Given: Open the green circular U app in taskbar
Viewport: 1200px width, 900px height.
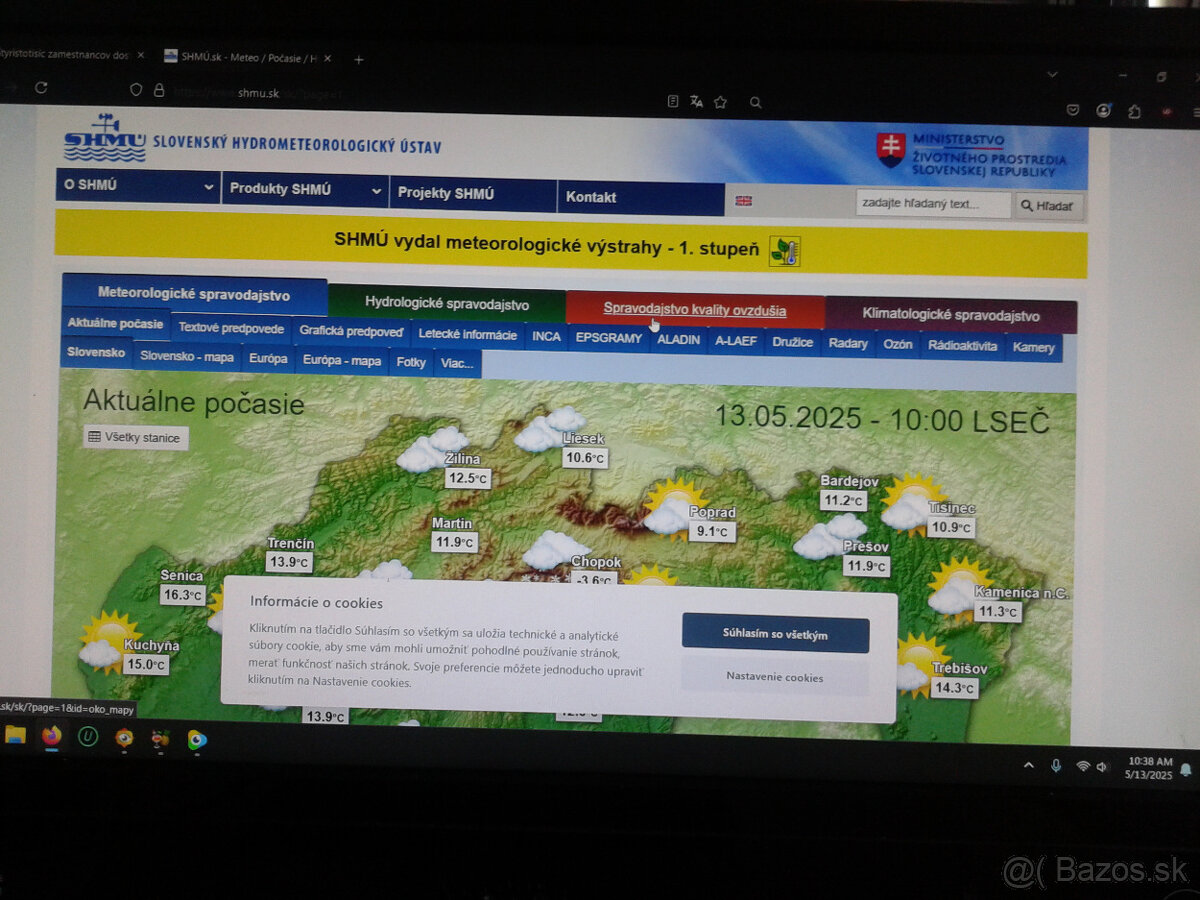Looking at the screenshot, I should point(88,737).
